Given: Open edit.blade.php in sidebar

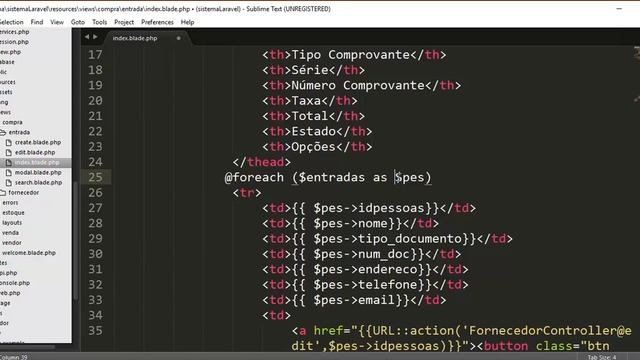Looking at the screenshot, I should 35,152.
